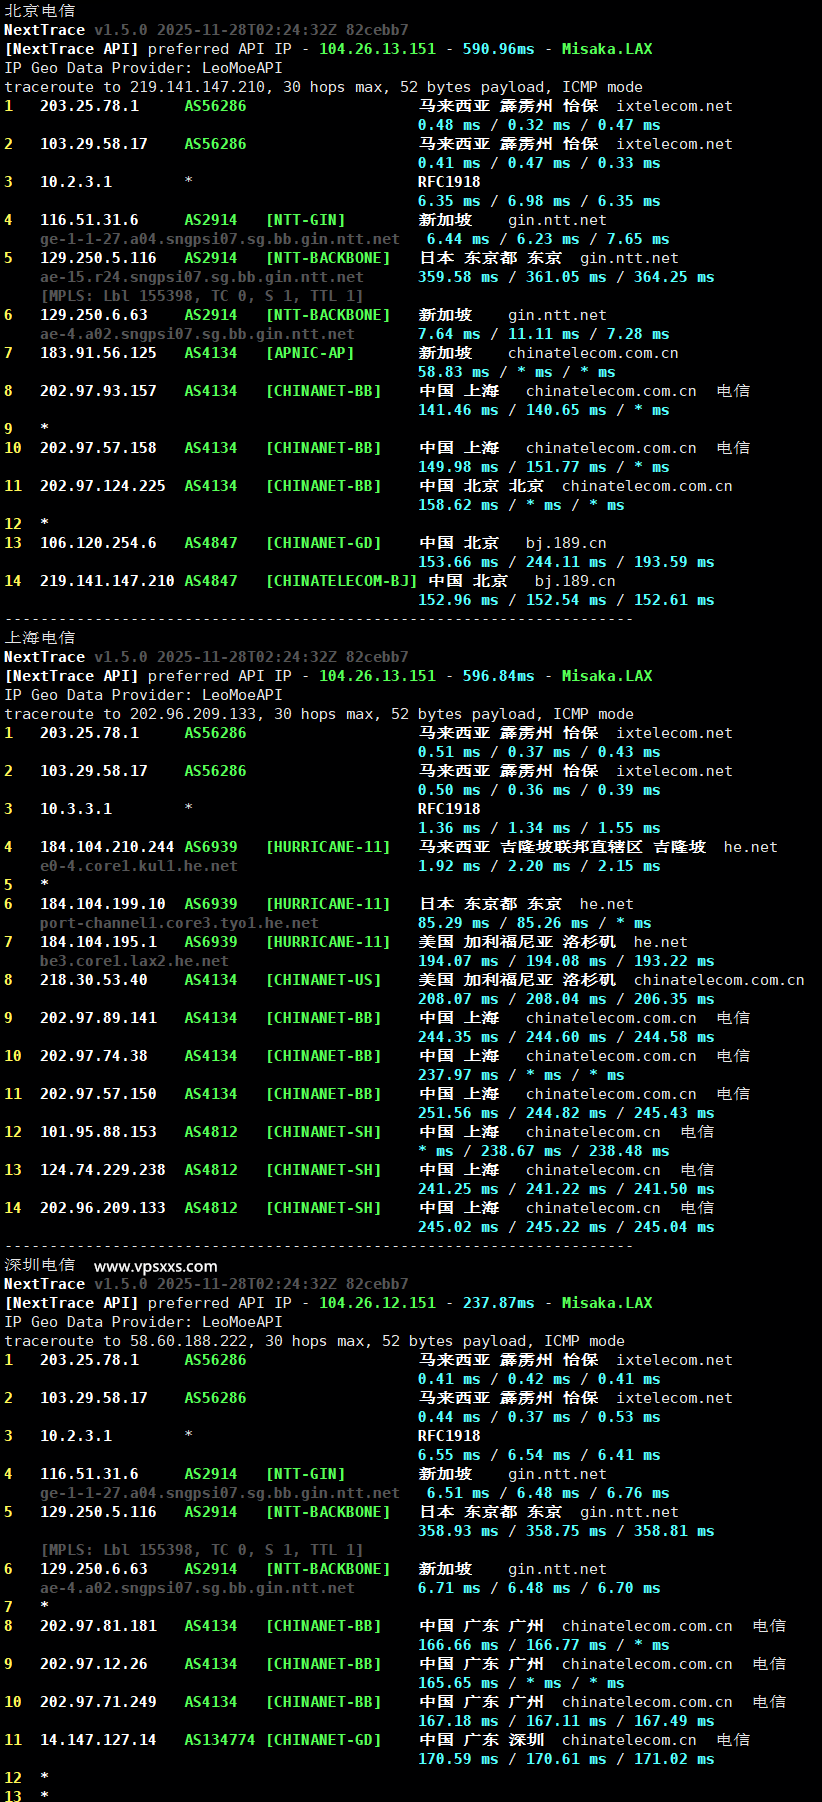
Task: Select hop IP address 124.74.229.238
Action: pos(103,1170)
